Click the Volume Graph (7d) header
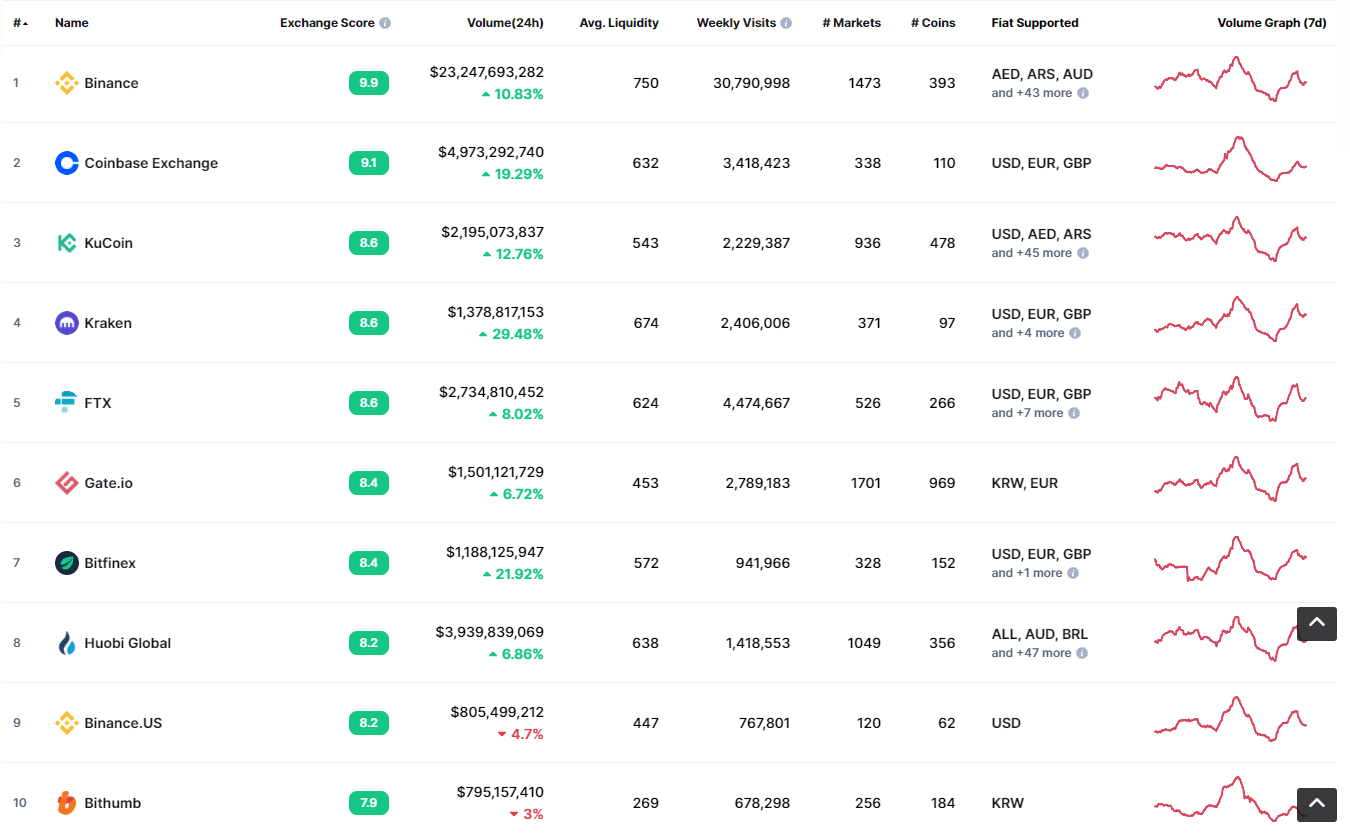 coord(1272,23)
